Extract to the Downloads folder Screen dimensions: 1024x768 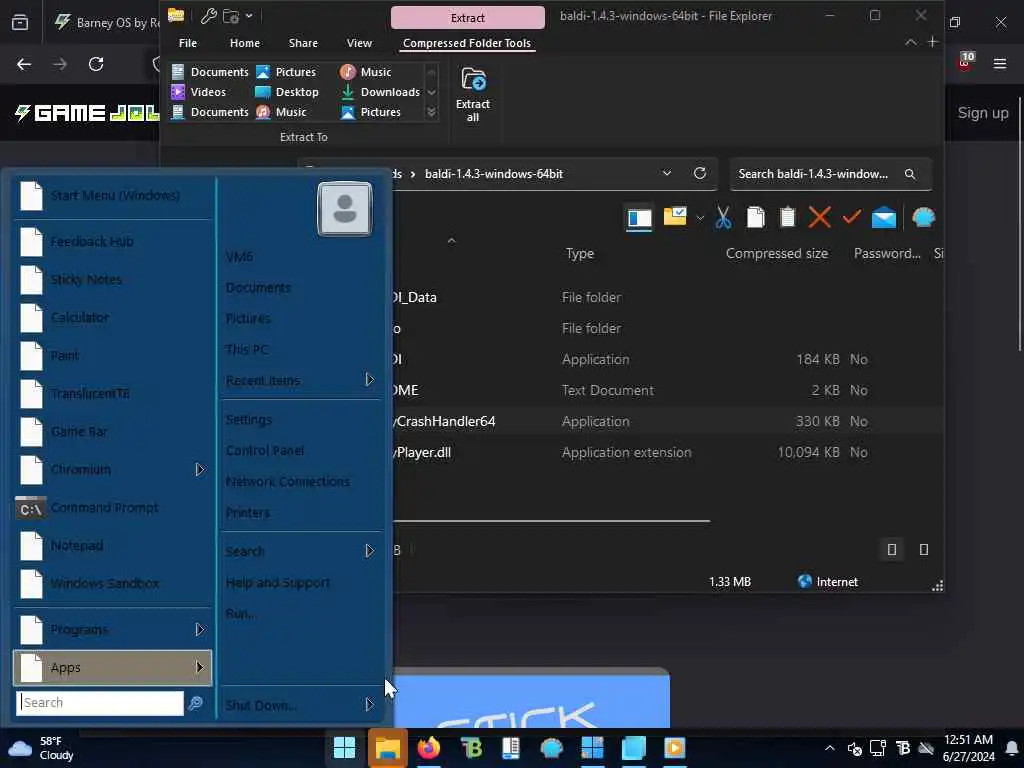pyautogui.click(x=381, y=92)
